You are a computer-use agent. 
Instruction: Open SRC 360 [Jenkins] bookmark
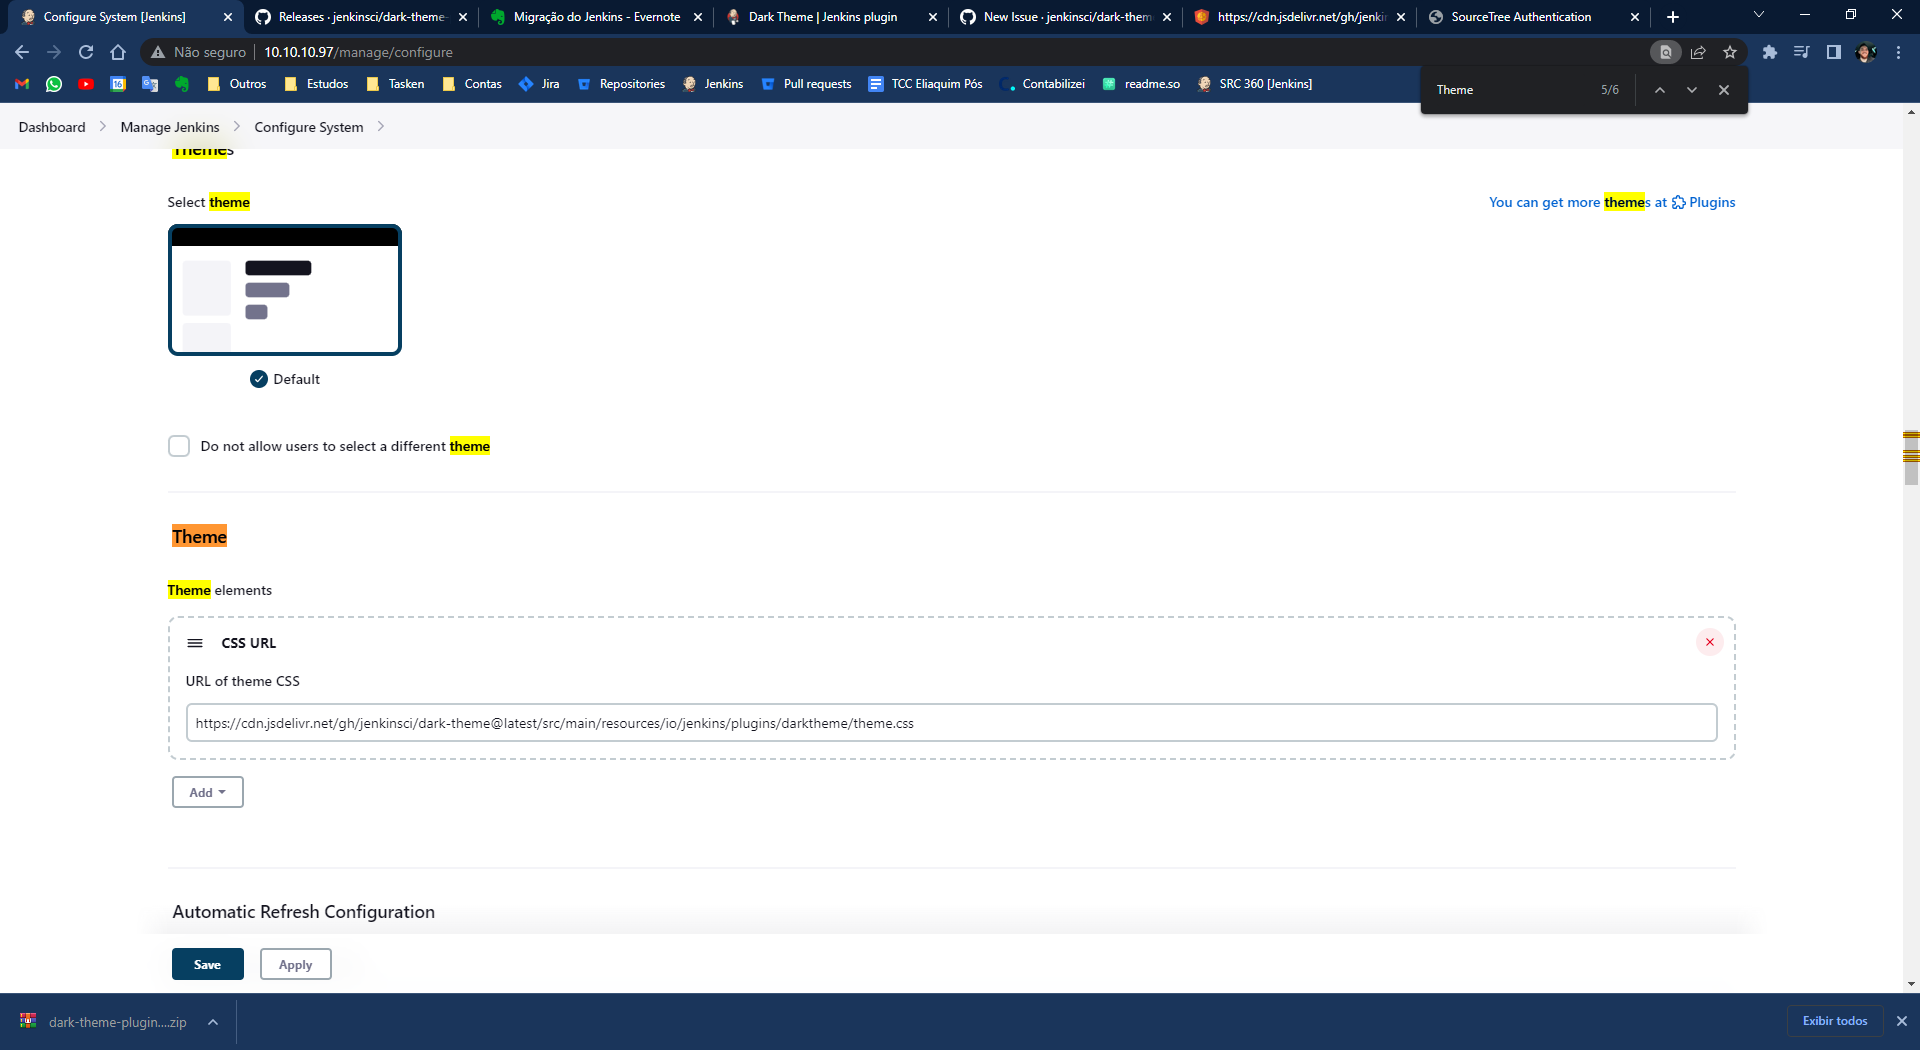(x=1255, y=84)
